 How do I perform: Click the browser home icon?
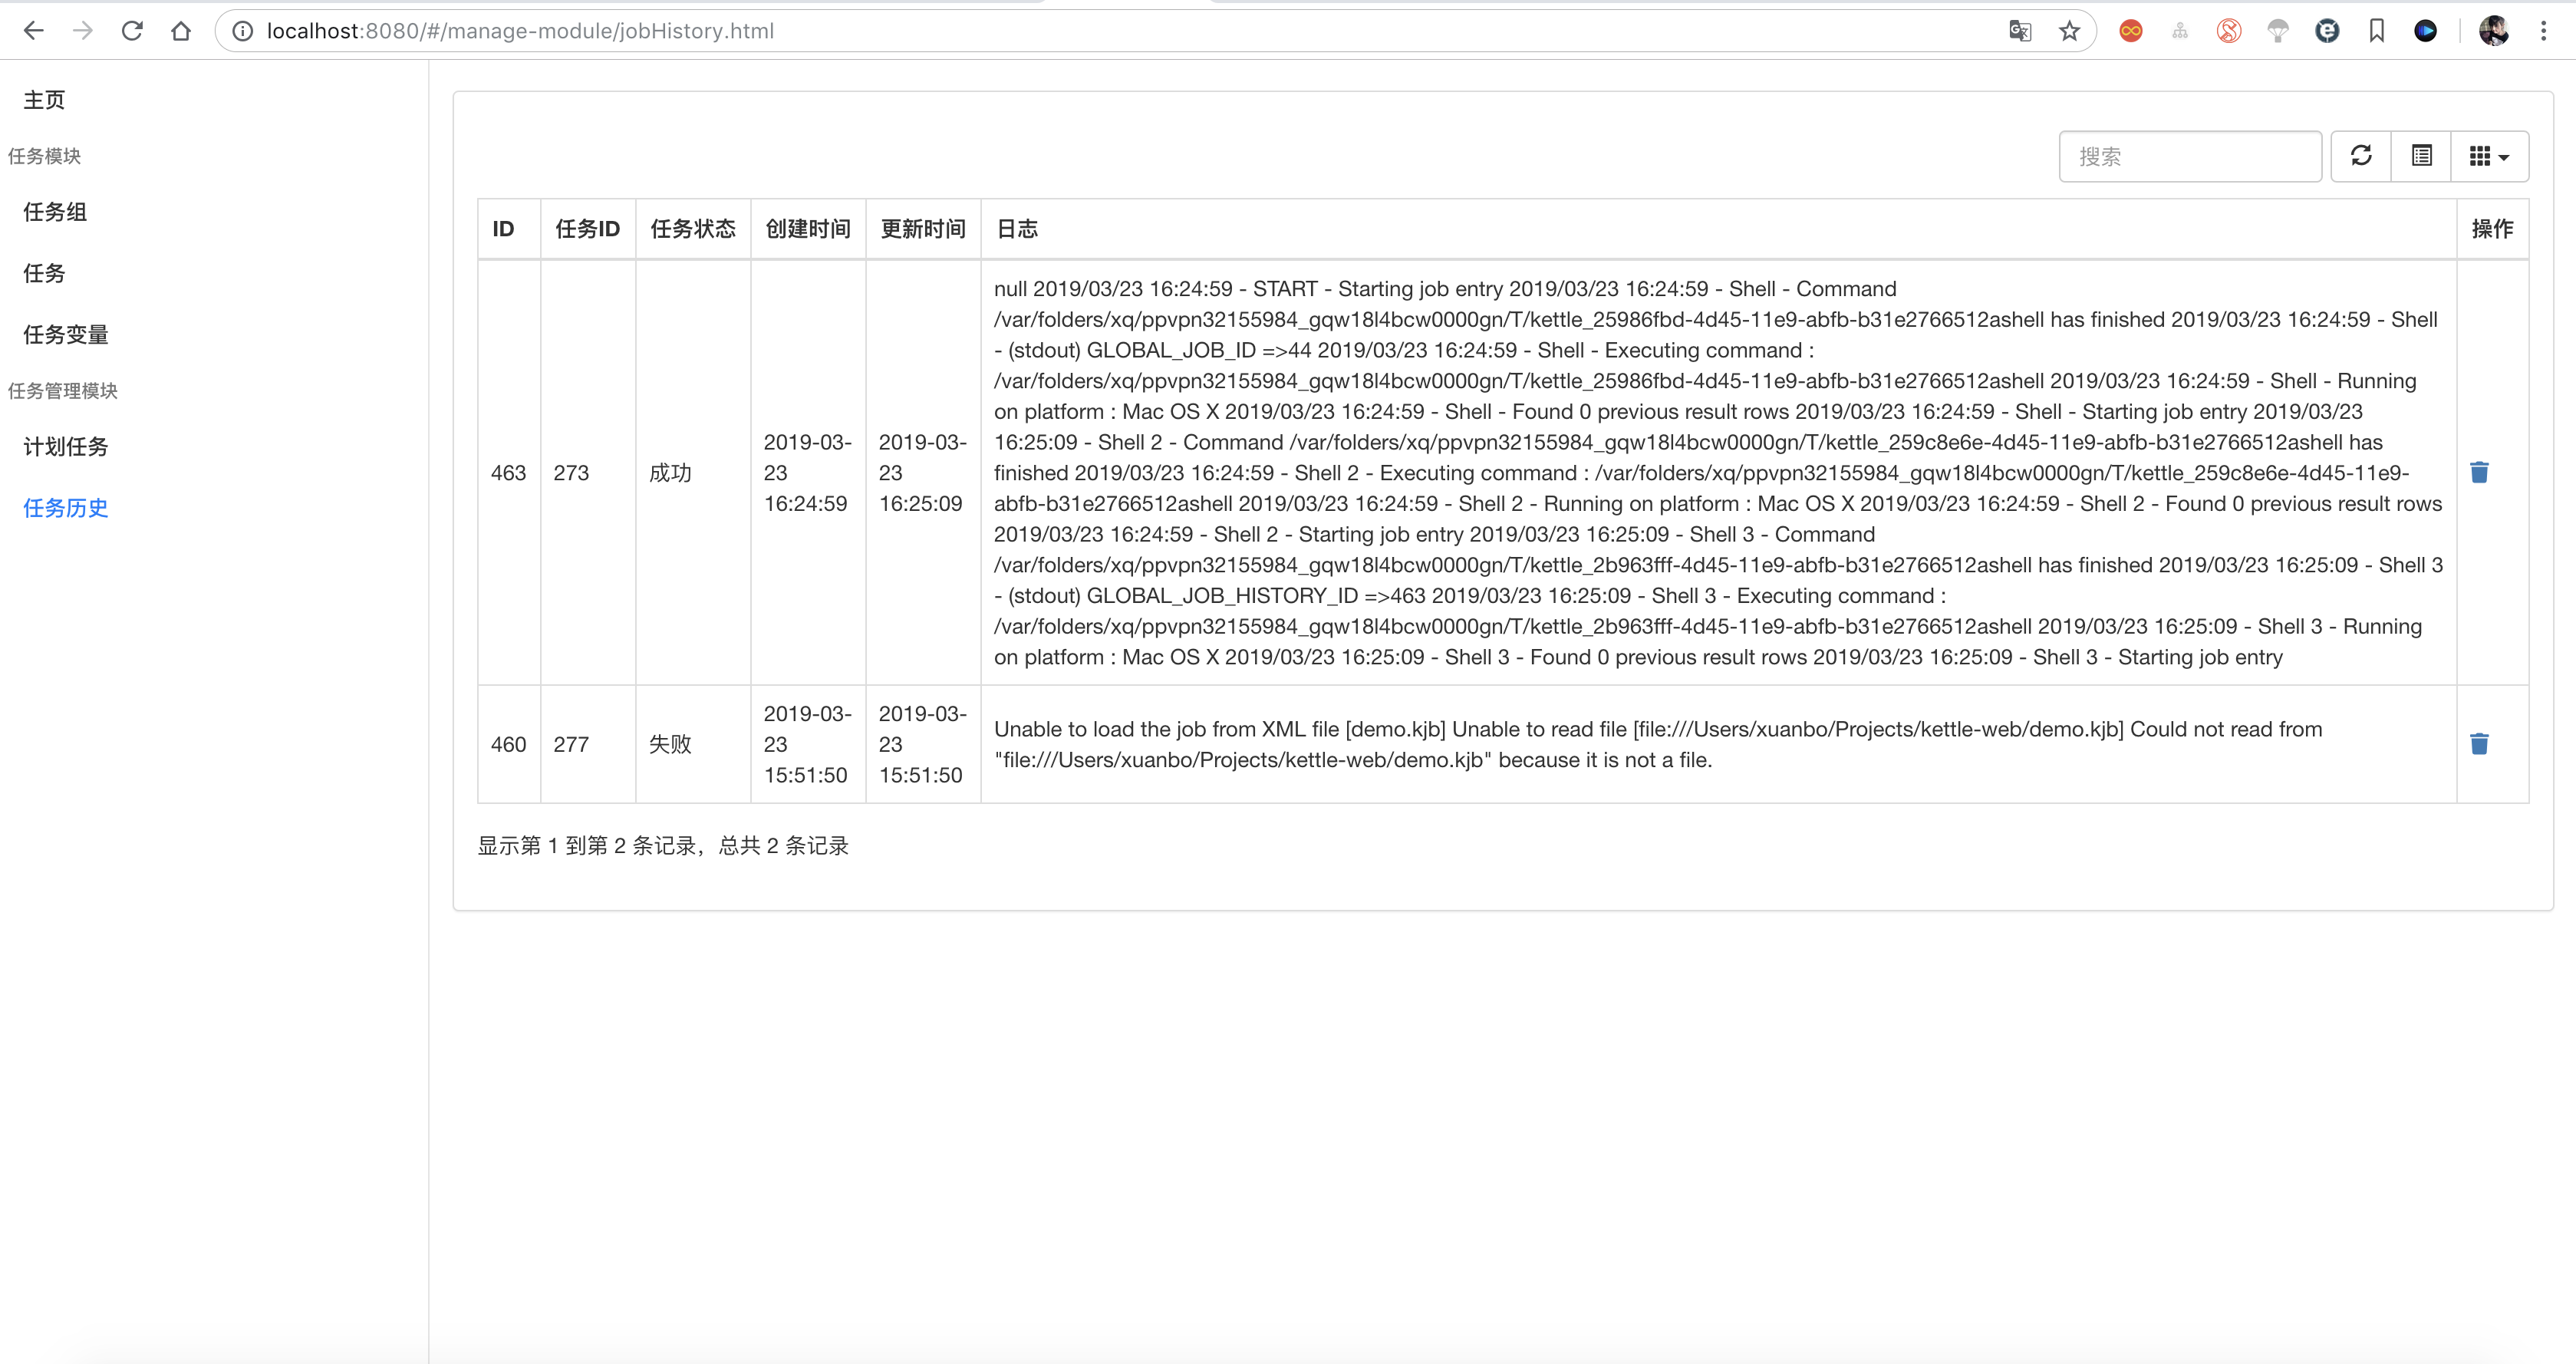coord(181,31)
